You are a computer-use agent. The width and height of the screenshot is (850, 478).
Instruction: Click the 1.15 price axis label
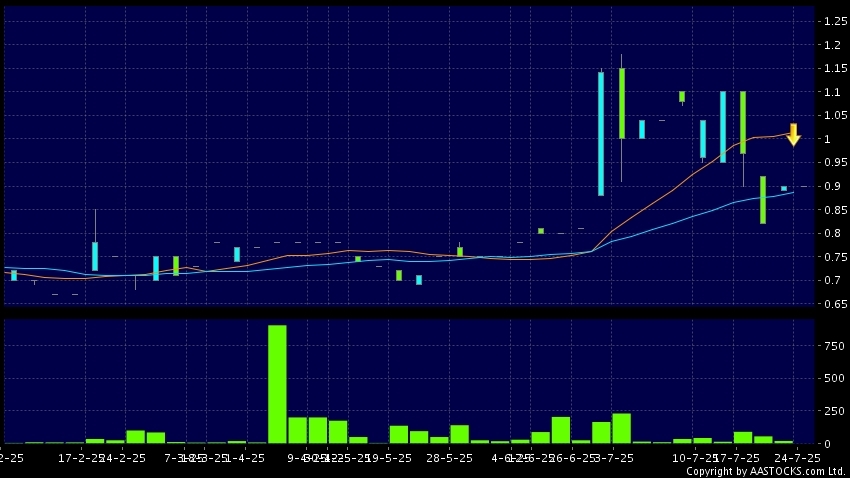click(x=835, y=68)
